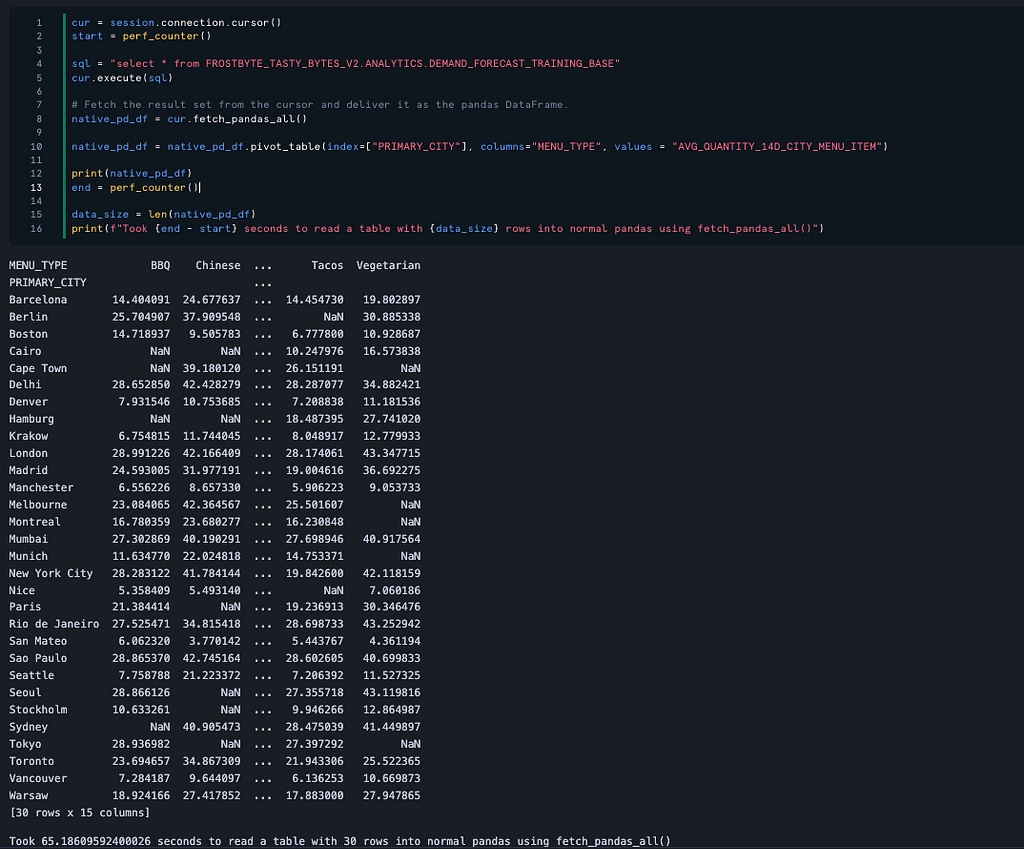The image size is (1024, 849).
Task: Click the 'Denver' row label
Action: point(28,402)
